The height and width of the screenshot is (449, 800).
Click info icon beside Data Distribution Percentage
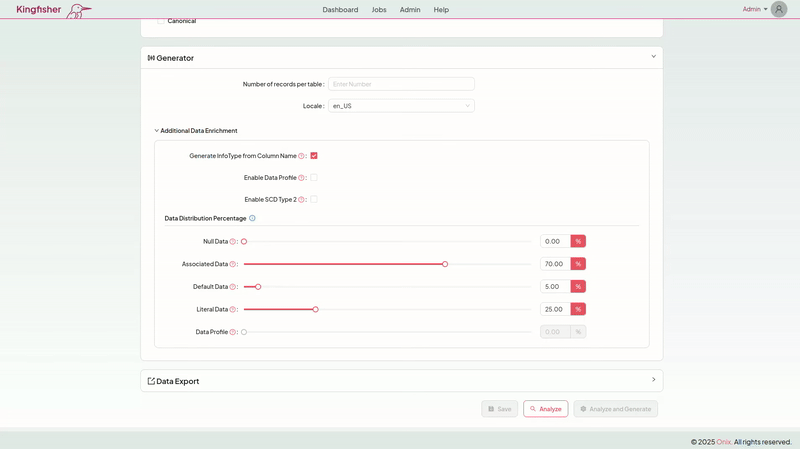[252, 218]
